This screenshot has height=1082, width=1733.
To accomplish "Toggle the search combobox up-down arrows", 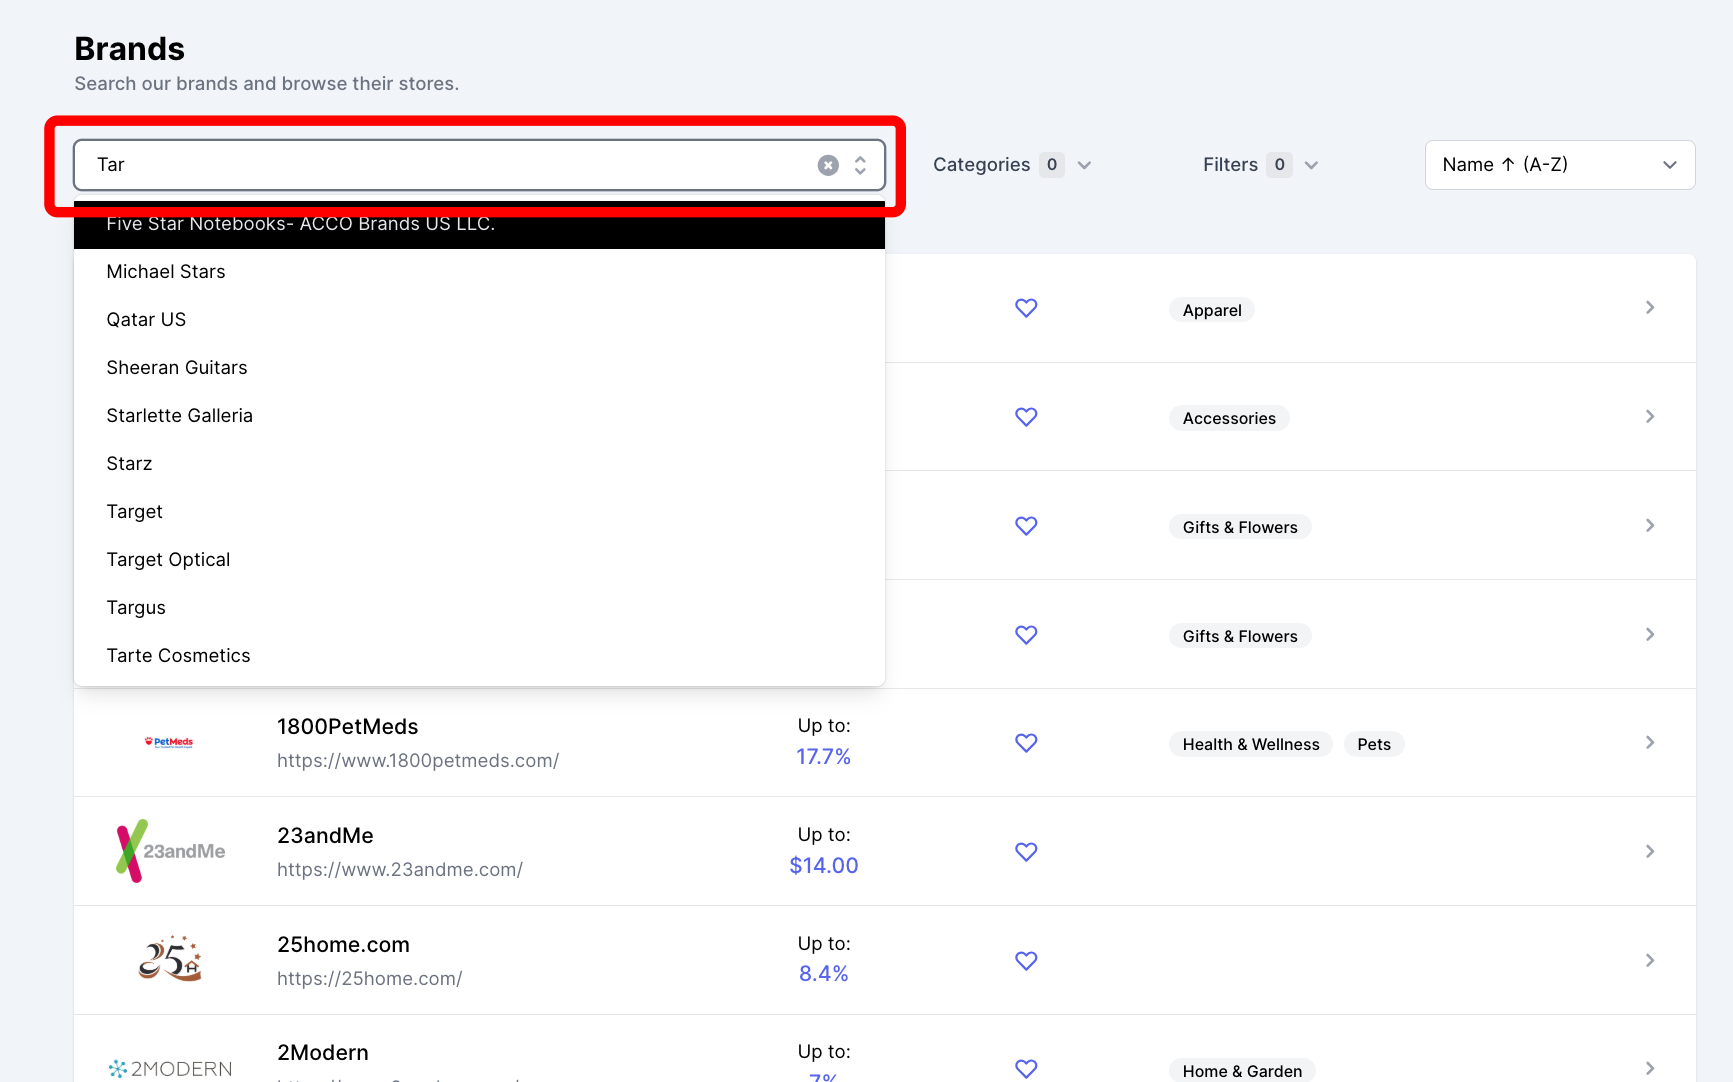I will pos(860,165).
